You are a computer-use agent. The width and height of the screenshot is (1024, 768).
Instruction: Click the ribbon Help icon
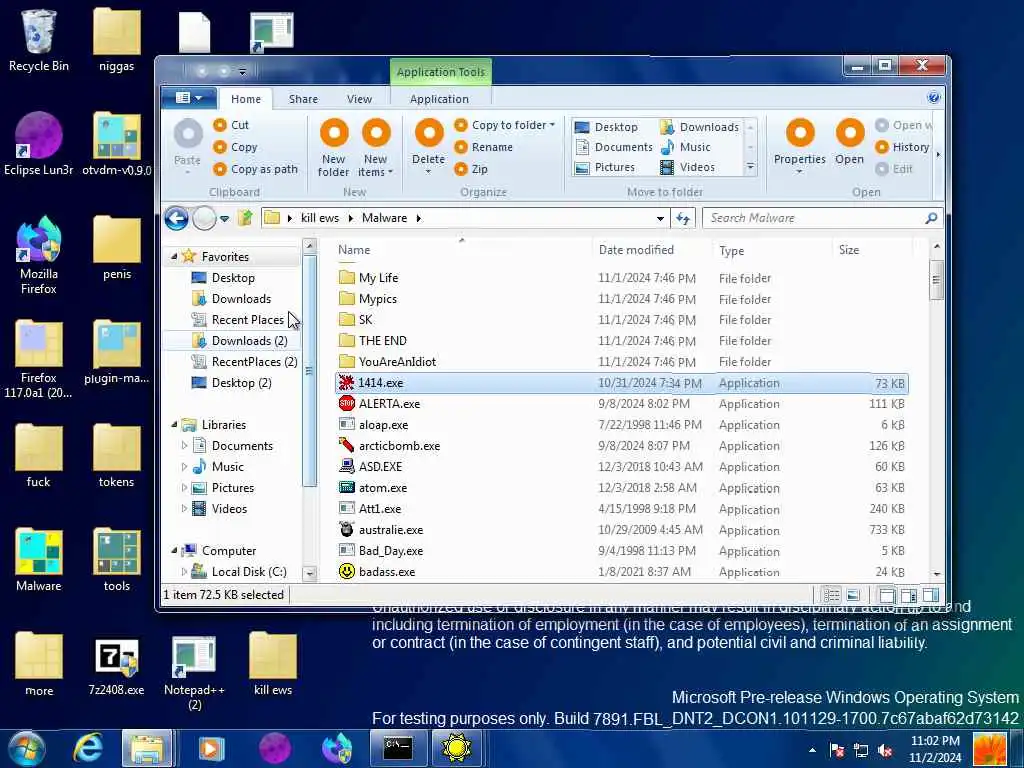[933, 98]
